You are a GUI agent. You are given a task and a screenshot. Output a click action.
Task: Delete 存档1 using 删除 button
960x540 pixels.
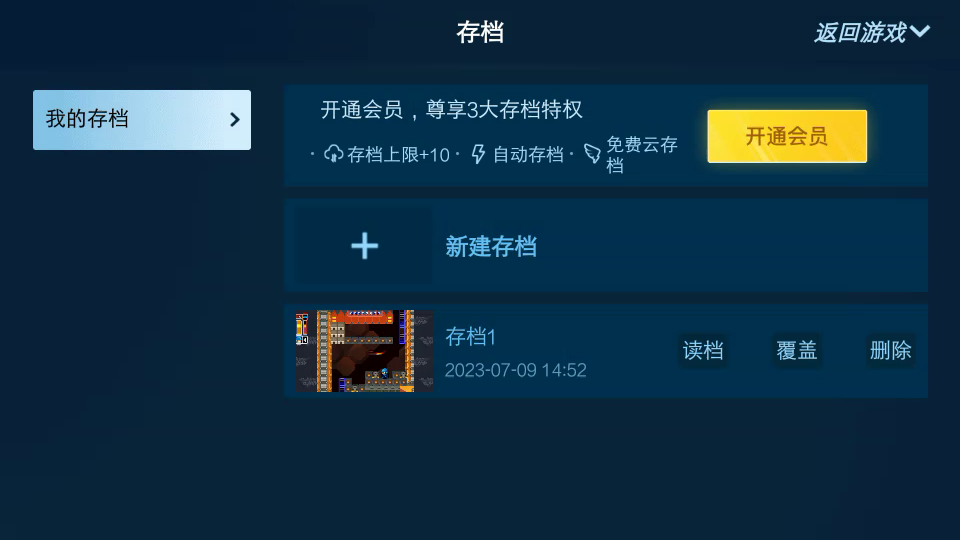pyautogui.click(x=891, y=351)
